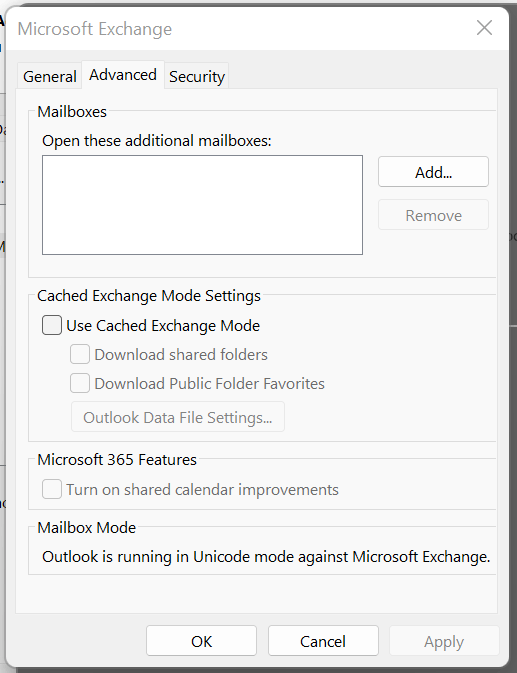Click the Add... mailbox button
517x673 pixels.
(433, 172)
